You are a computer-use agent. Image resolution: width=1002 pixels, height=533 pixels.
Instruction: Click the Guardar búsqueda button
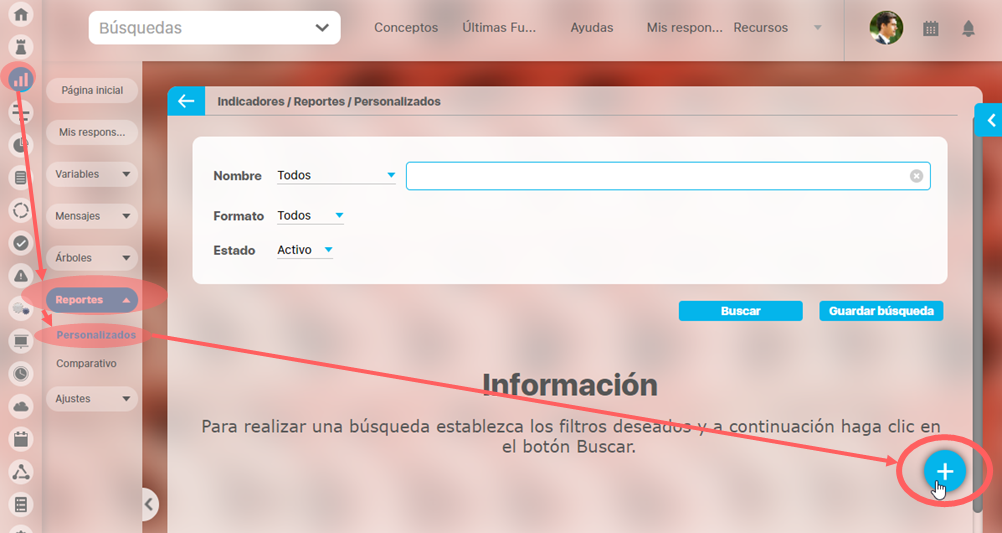[x=881, y=311]
